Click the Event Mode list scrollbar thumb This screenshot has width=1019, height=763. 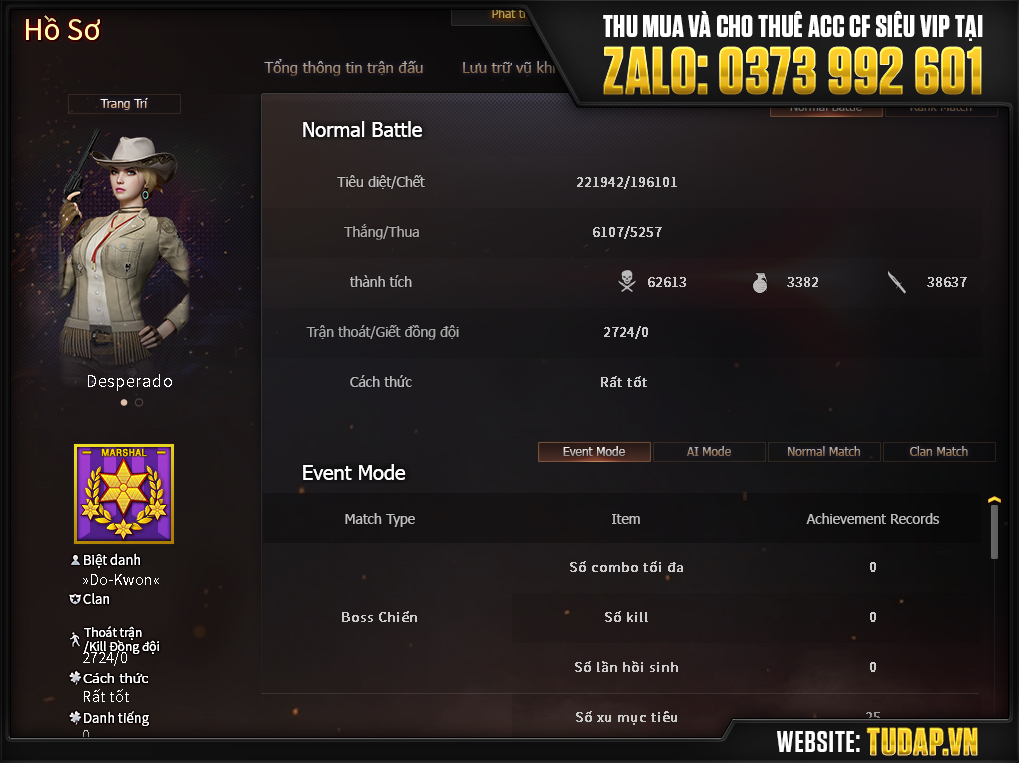click(994, 532)
